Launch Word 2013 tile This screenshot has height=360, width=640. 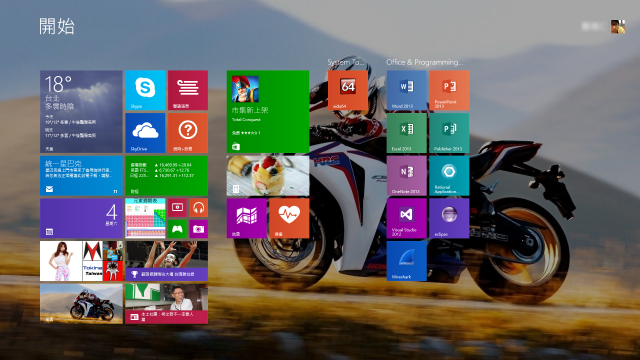click(407, 90)
